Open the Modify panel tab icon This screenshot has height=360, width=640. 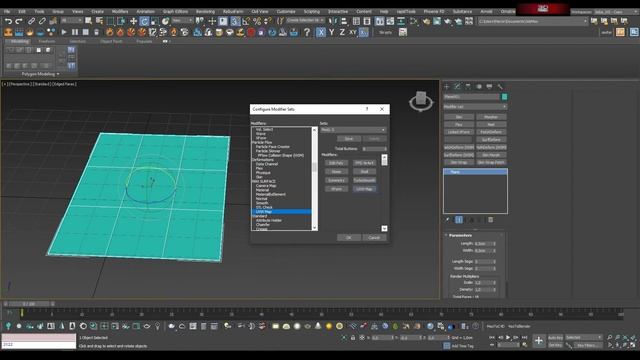coord(457,87)
